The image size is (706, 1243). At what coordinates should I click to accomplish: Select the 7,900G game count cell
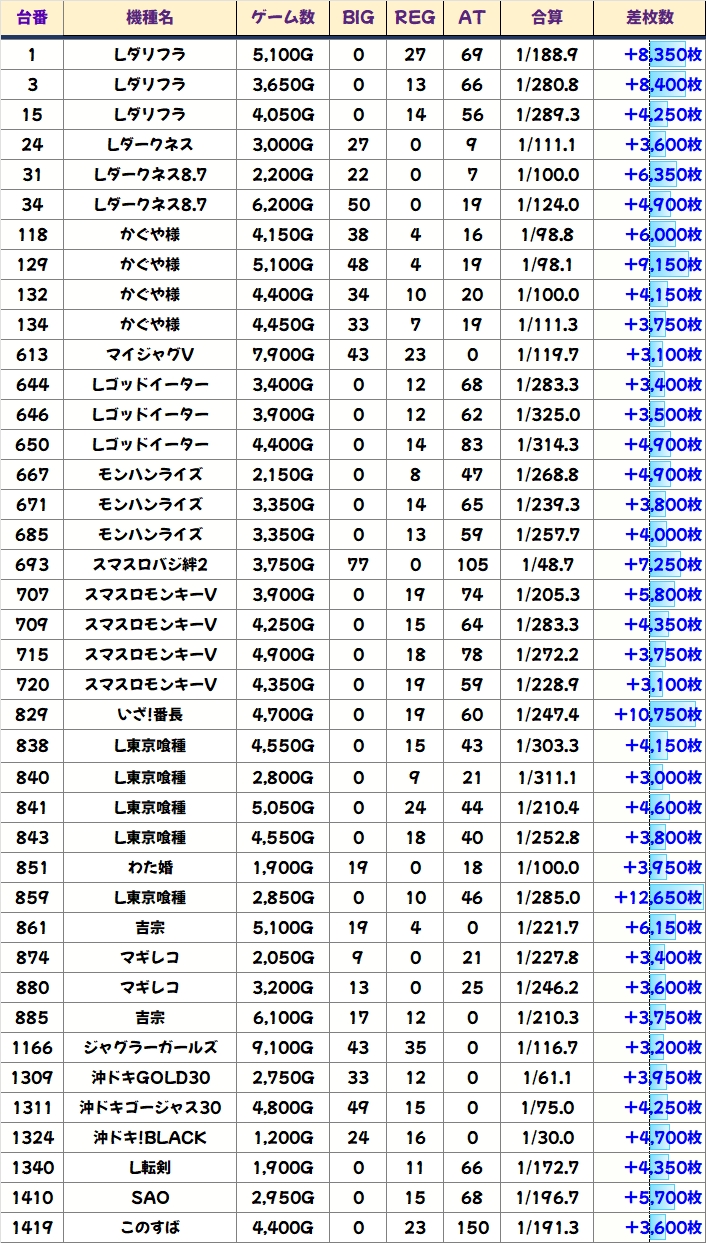tap(283, 354)
